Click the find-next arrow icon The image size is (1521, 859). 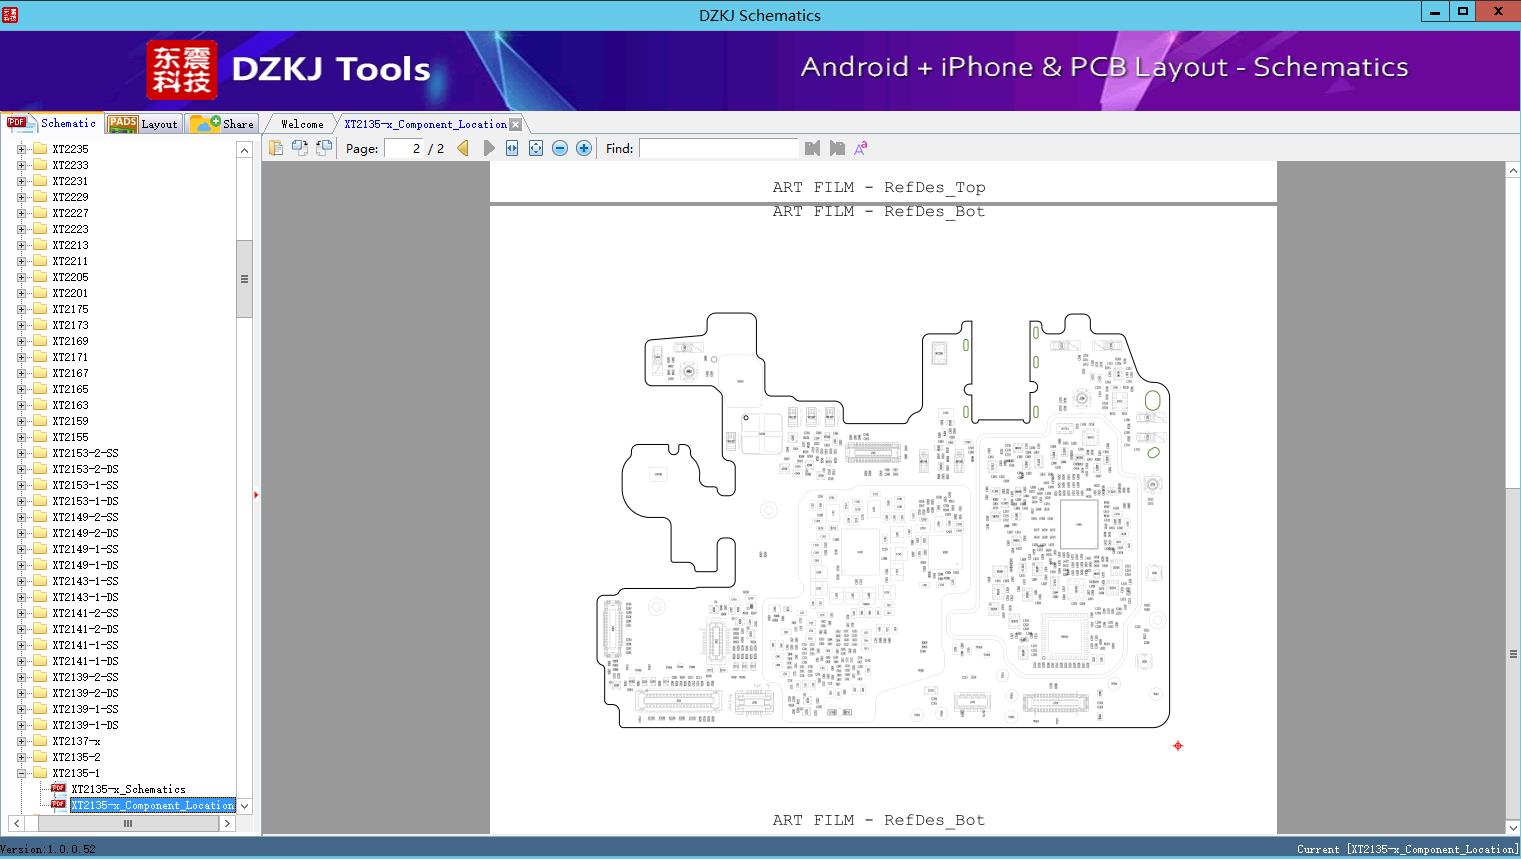[837, 147]
